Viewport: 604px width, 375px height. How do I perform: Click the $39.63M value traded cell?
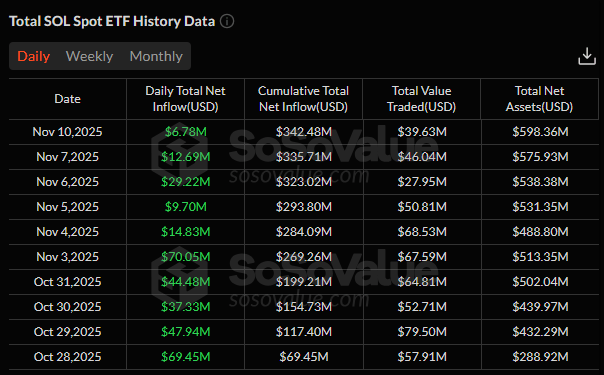click(422, 132)
